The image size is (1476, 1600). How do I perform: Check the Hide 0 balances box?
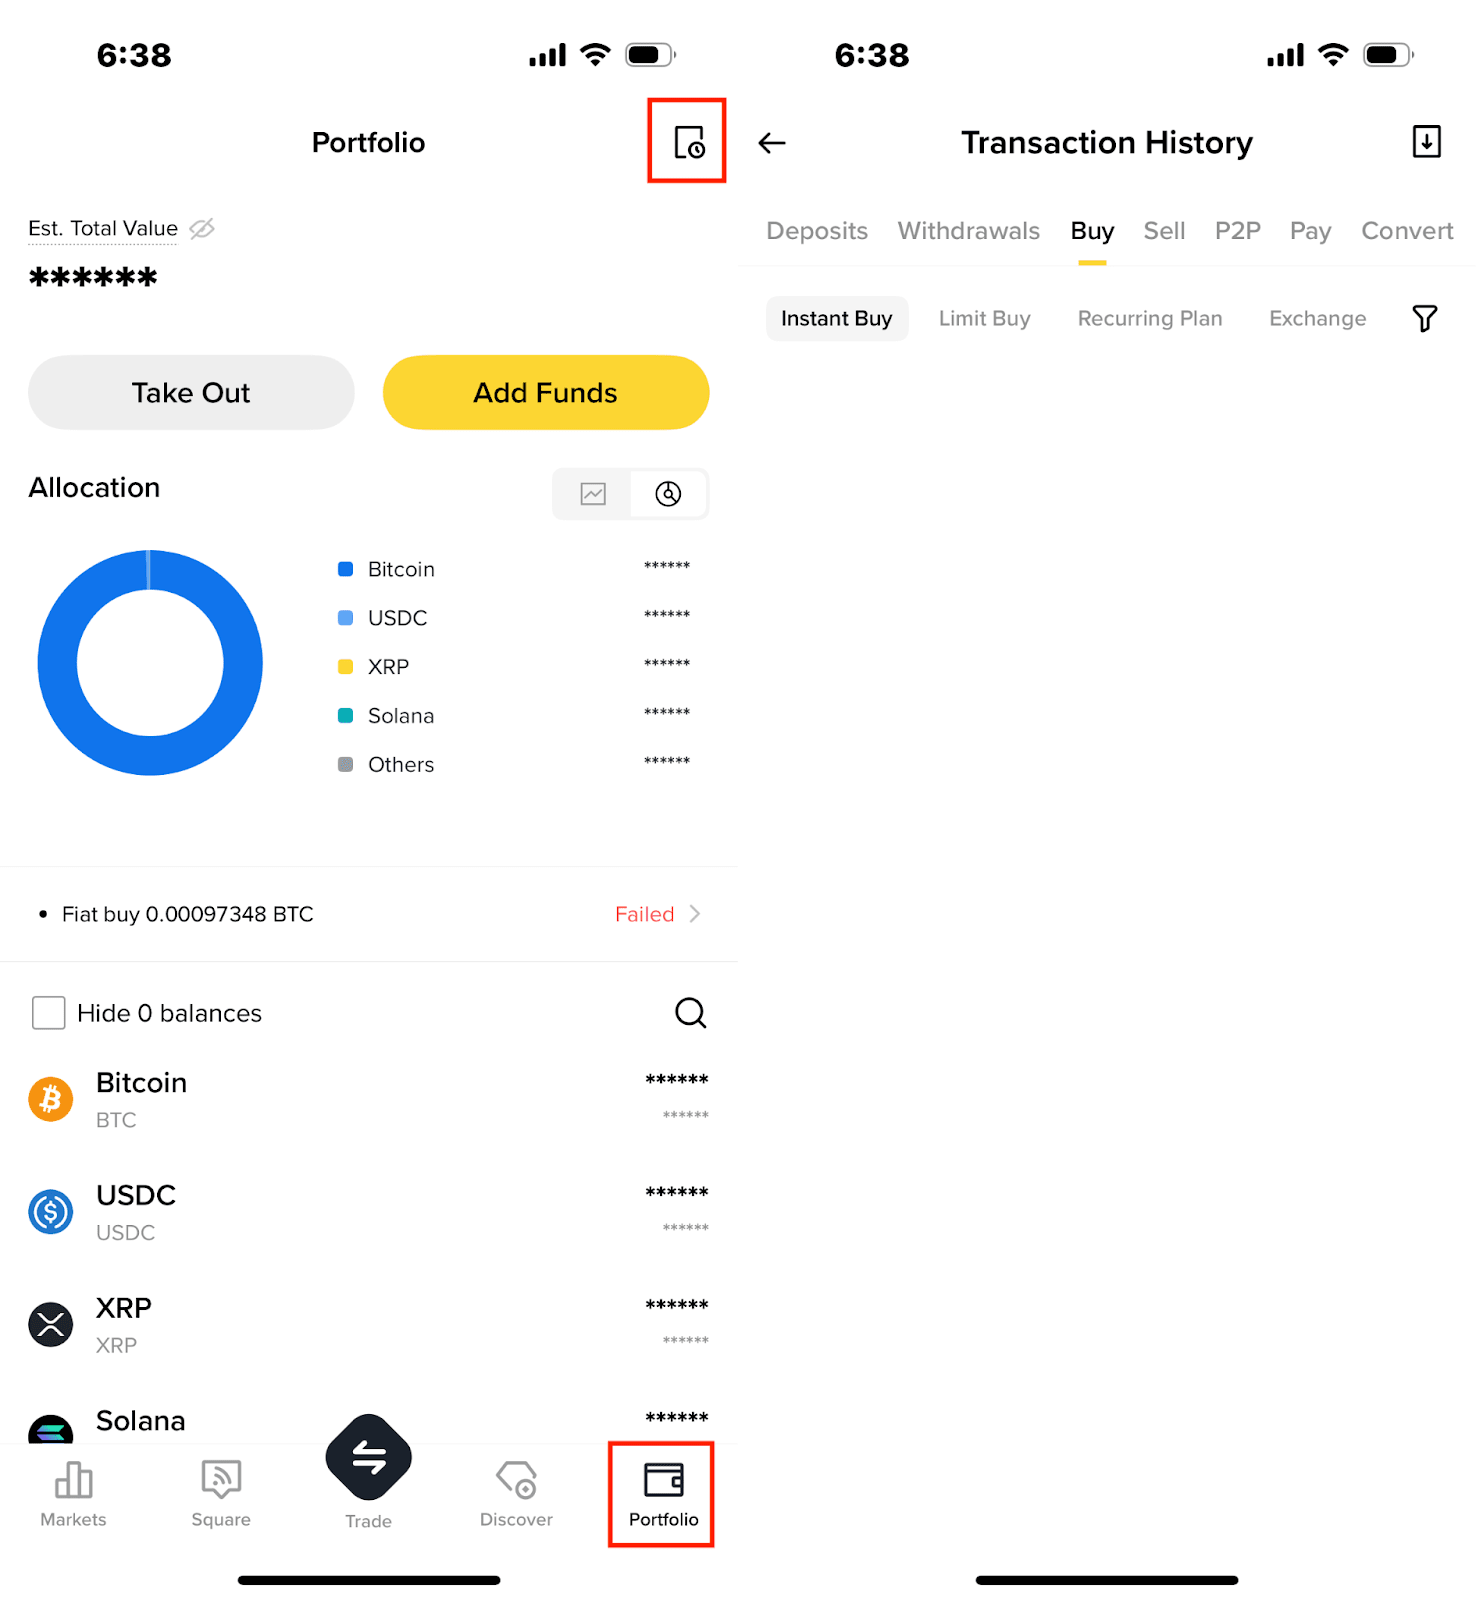click(49, 1013)
